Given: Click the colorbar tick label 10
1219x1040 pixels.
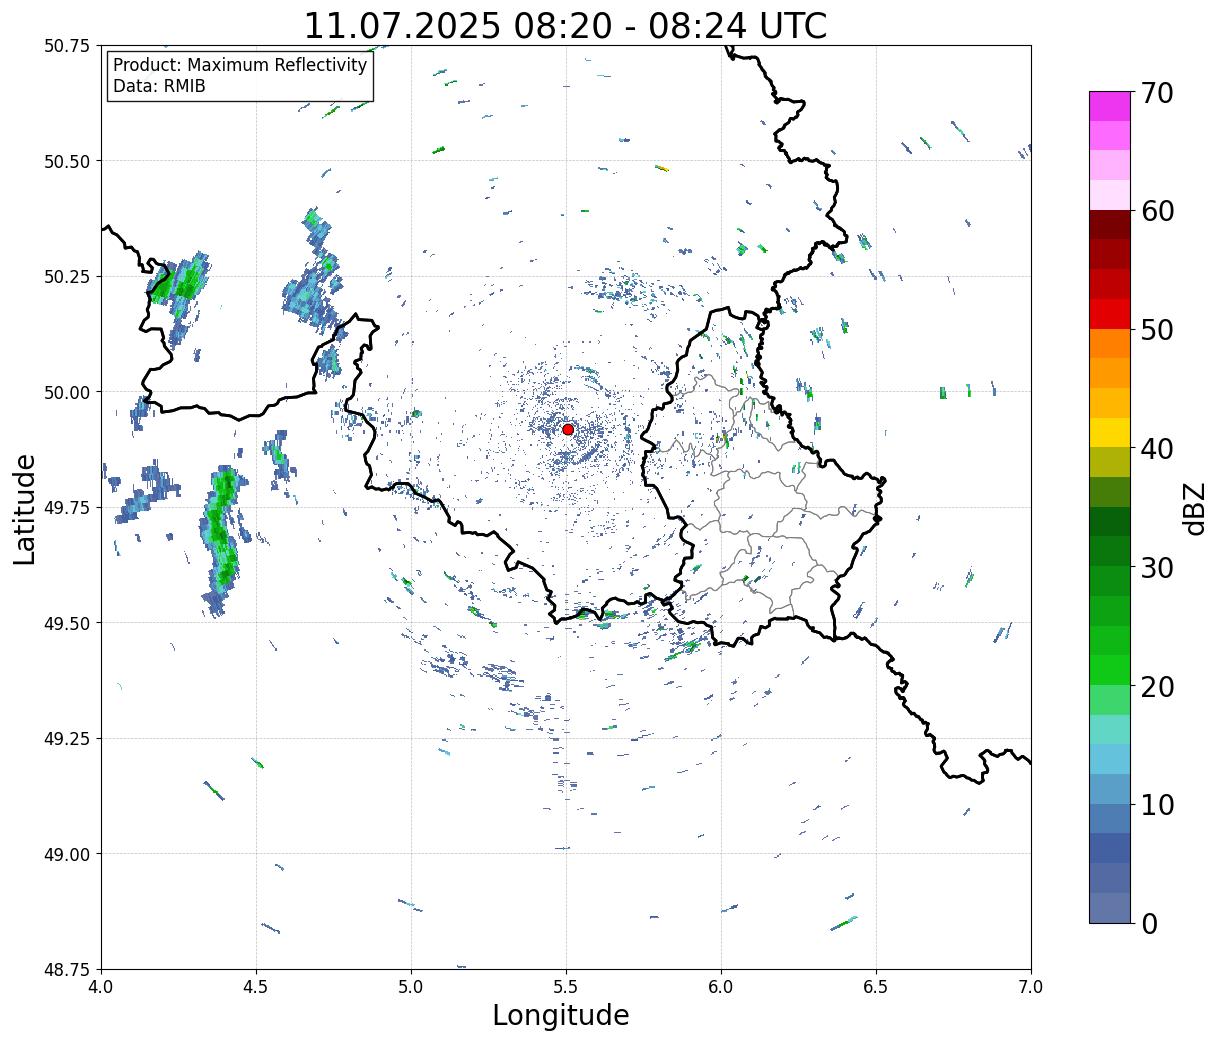Looking at the screenshot, I should (x=1156, y=804).
